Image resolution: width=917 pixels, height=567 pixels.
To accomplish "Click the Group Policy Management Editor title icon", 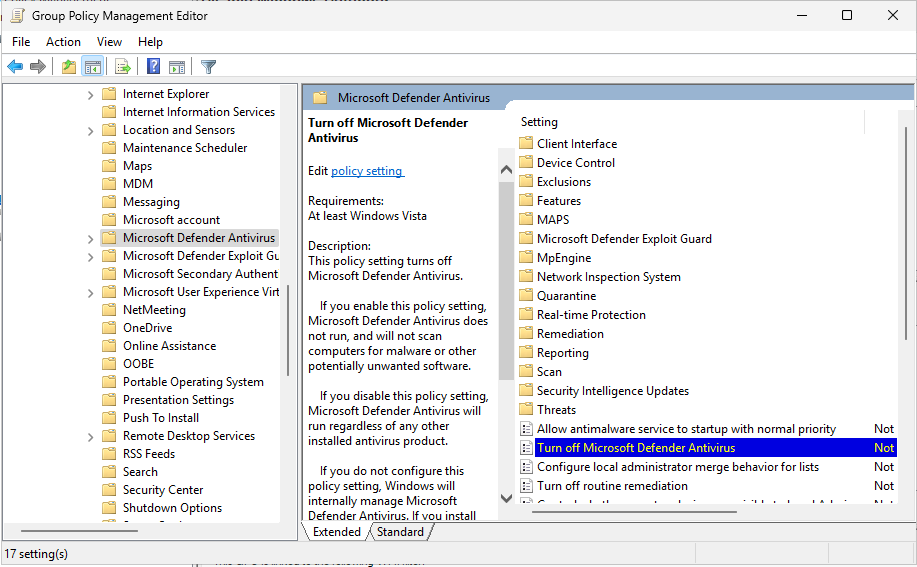I will (17, 16).
